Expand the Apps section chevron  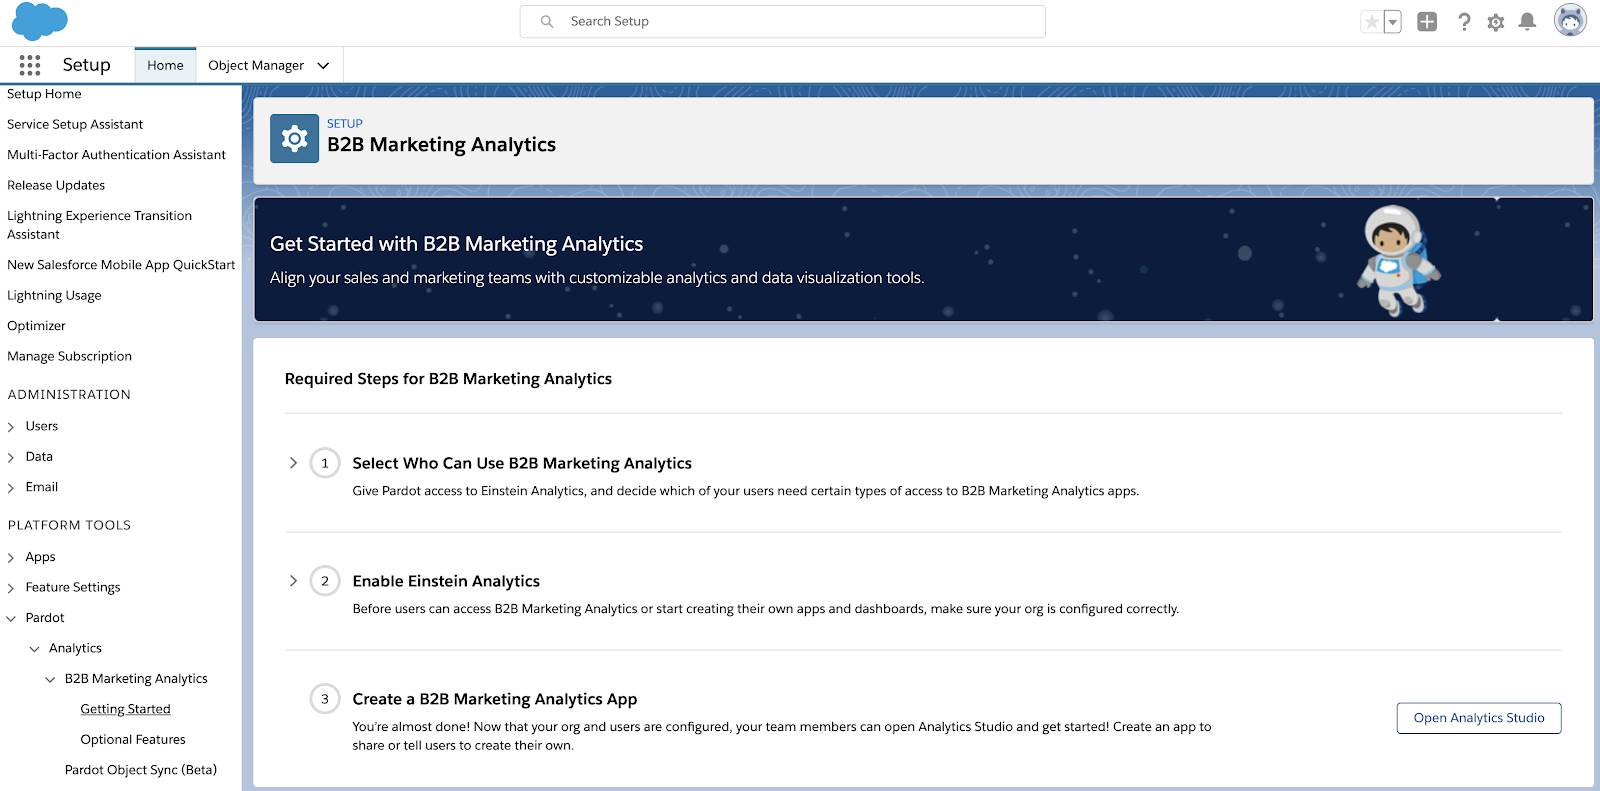pos(11,558)
